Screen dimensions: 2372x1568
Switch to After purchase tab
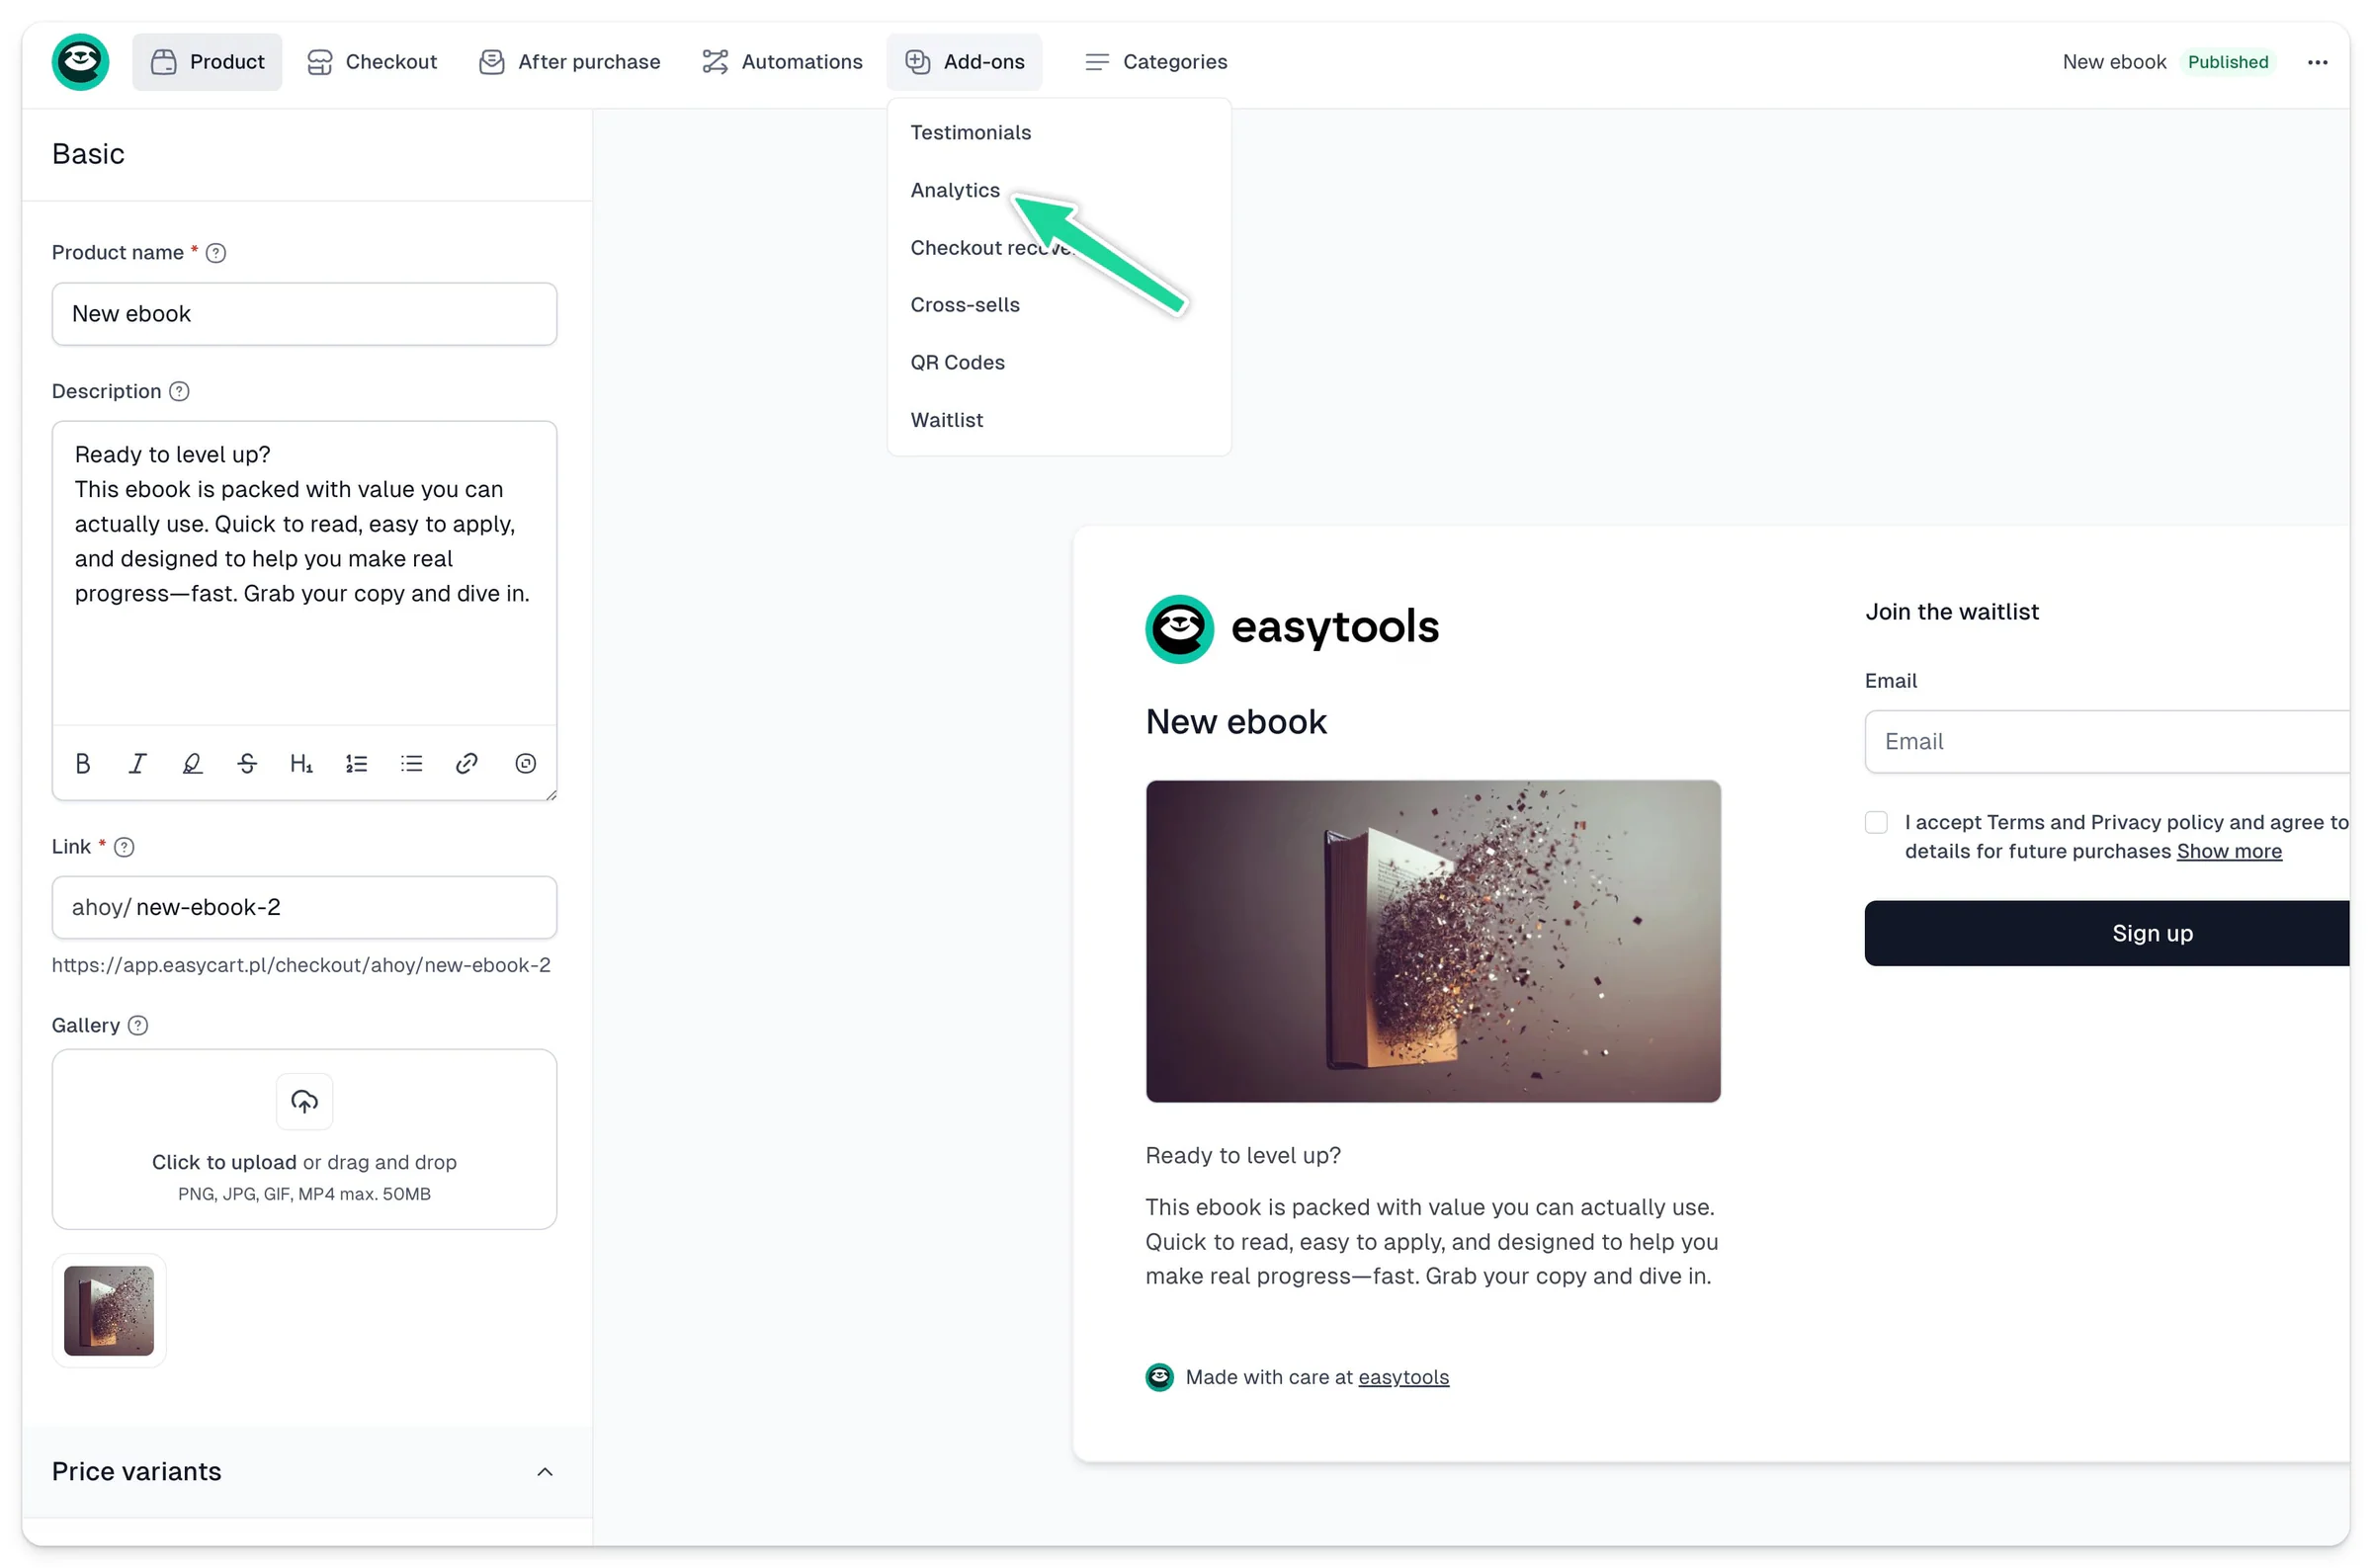569,62
